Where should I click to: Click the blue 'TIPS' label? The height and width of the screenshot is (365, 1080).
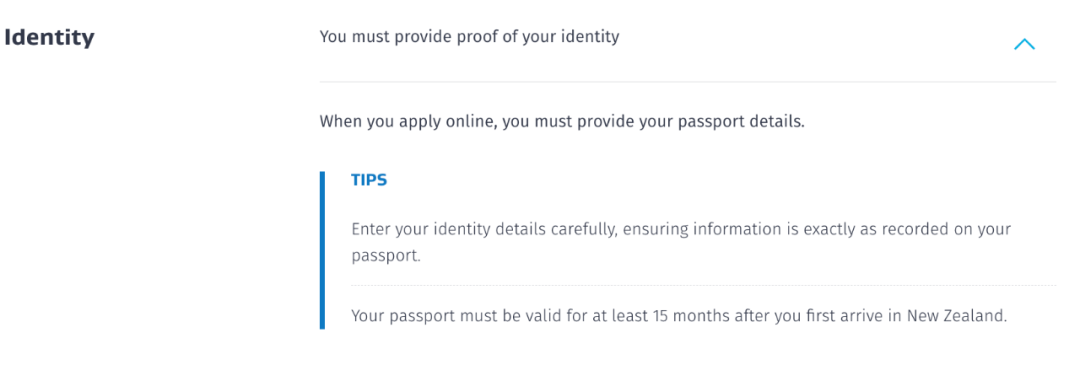click(x=369, y=180)
